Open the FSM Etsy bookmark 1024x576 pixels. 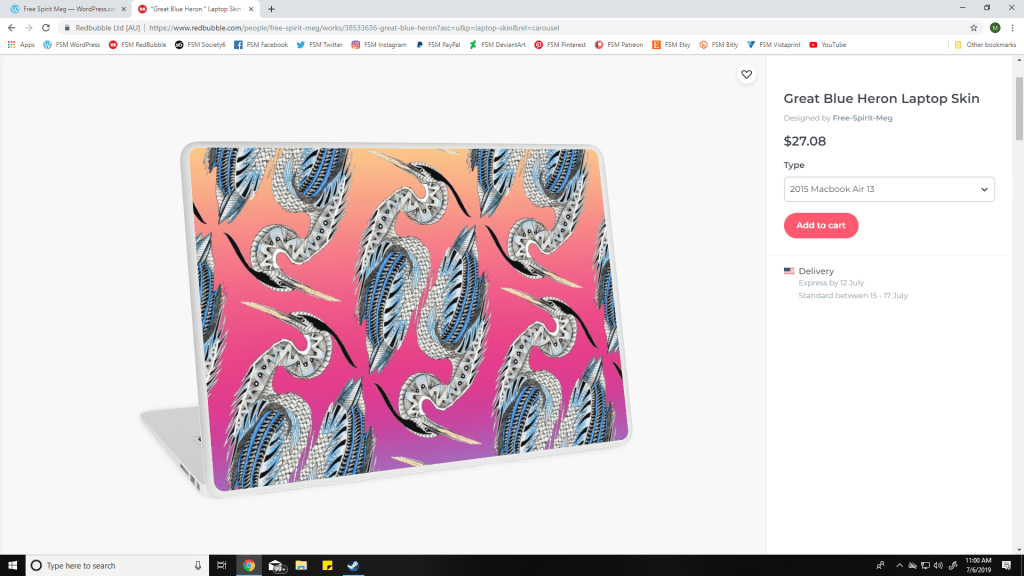click(671, 44)
